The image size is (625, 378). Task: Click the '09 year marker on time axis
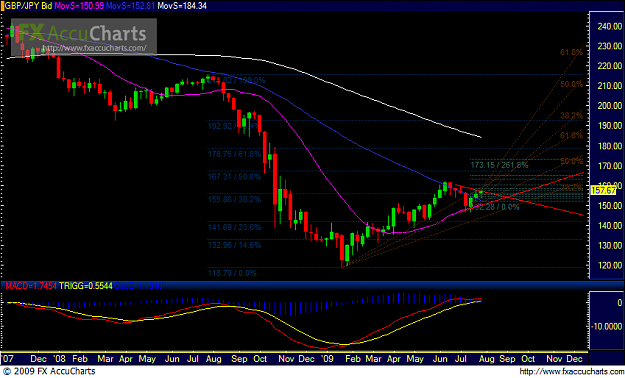tap(327, 359)
